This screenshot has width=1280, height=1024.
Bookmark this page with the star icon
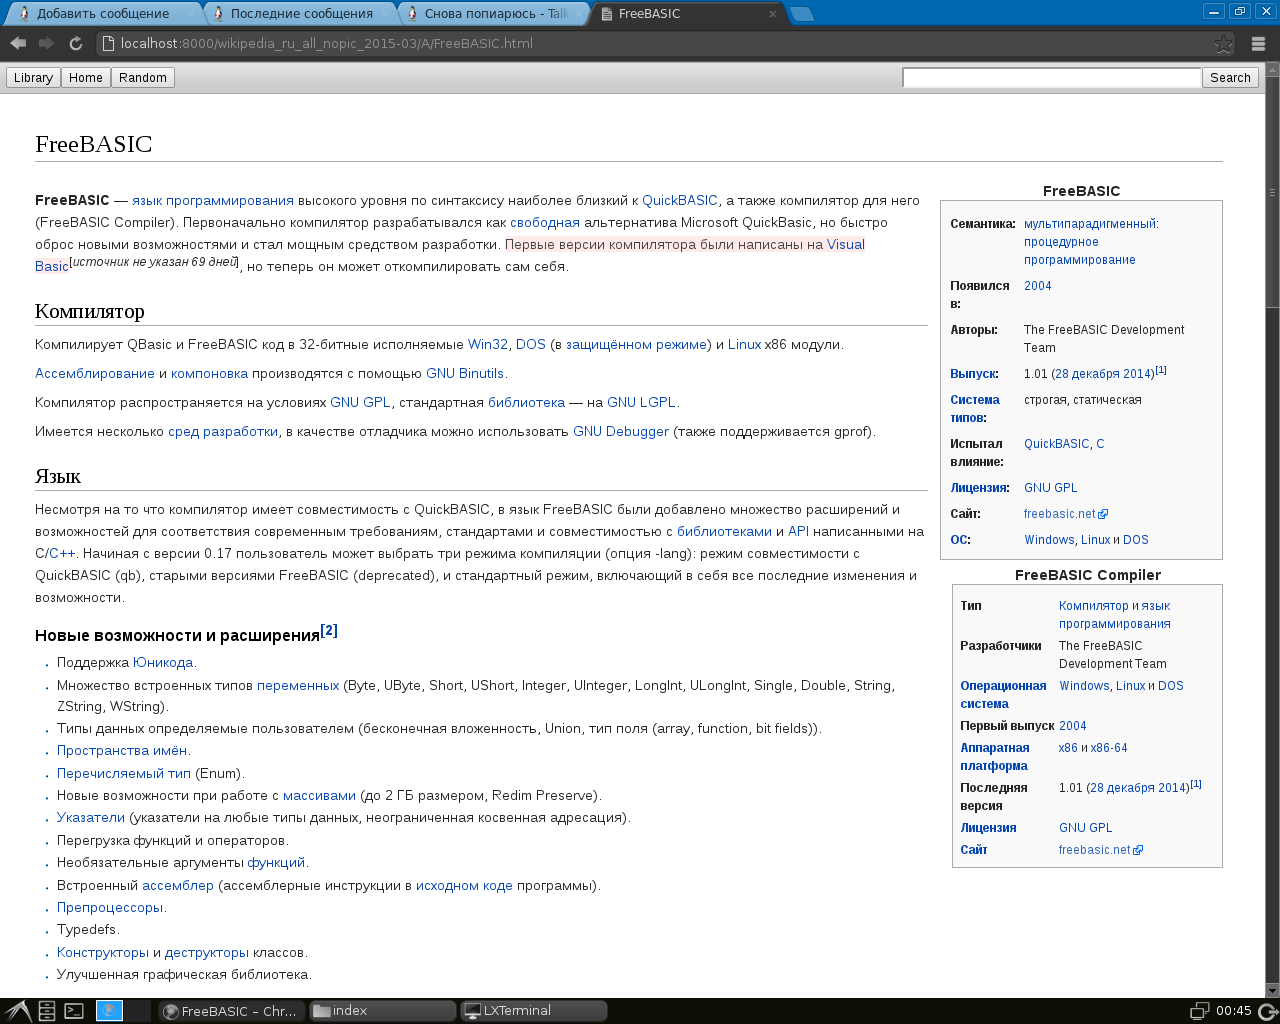point(1223,43)
